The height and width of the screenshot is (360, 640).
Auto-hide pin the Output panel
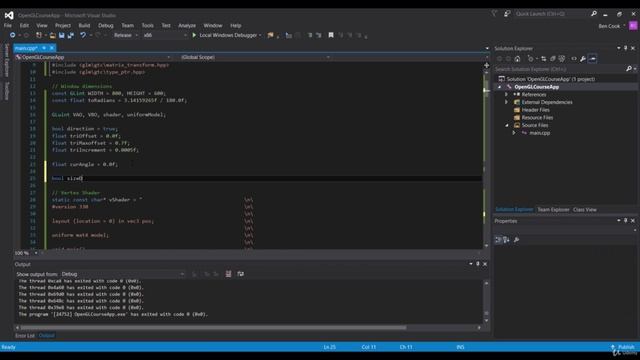478,264
